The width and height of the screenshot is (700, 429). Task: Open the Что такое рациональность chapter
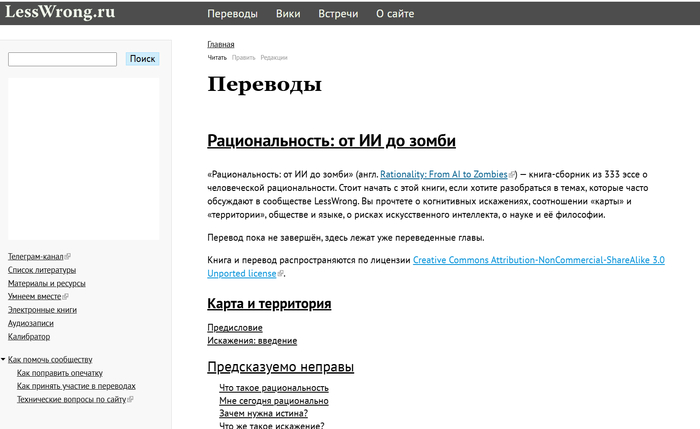point(273,387)
